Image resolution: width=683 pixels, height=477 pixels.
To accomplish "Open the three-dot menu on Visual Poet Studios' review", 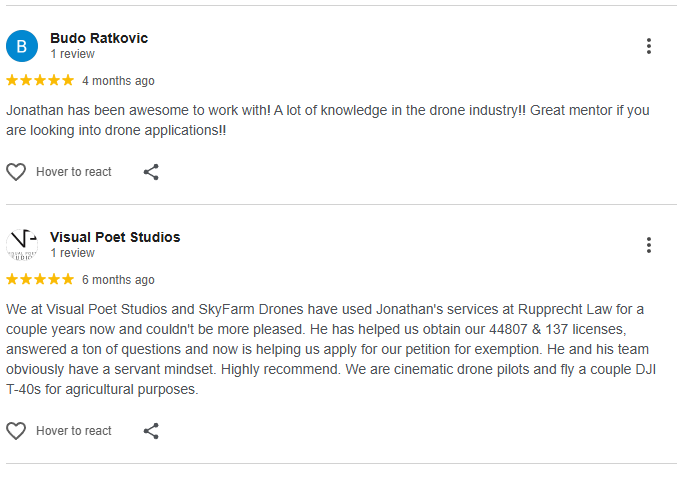I will [649, 245].
